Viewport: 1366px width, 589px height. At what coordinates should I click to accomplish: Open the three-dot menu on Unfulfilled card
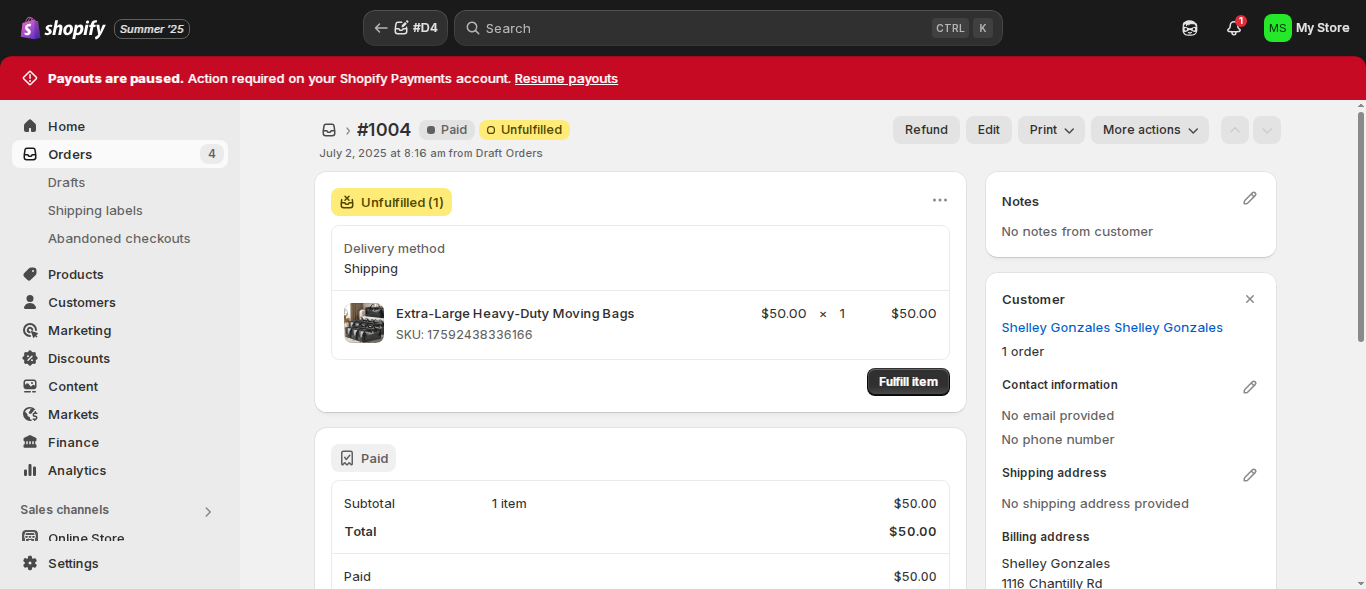pos(940,200)
